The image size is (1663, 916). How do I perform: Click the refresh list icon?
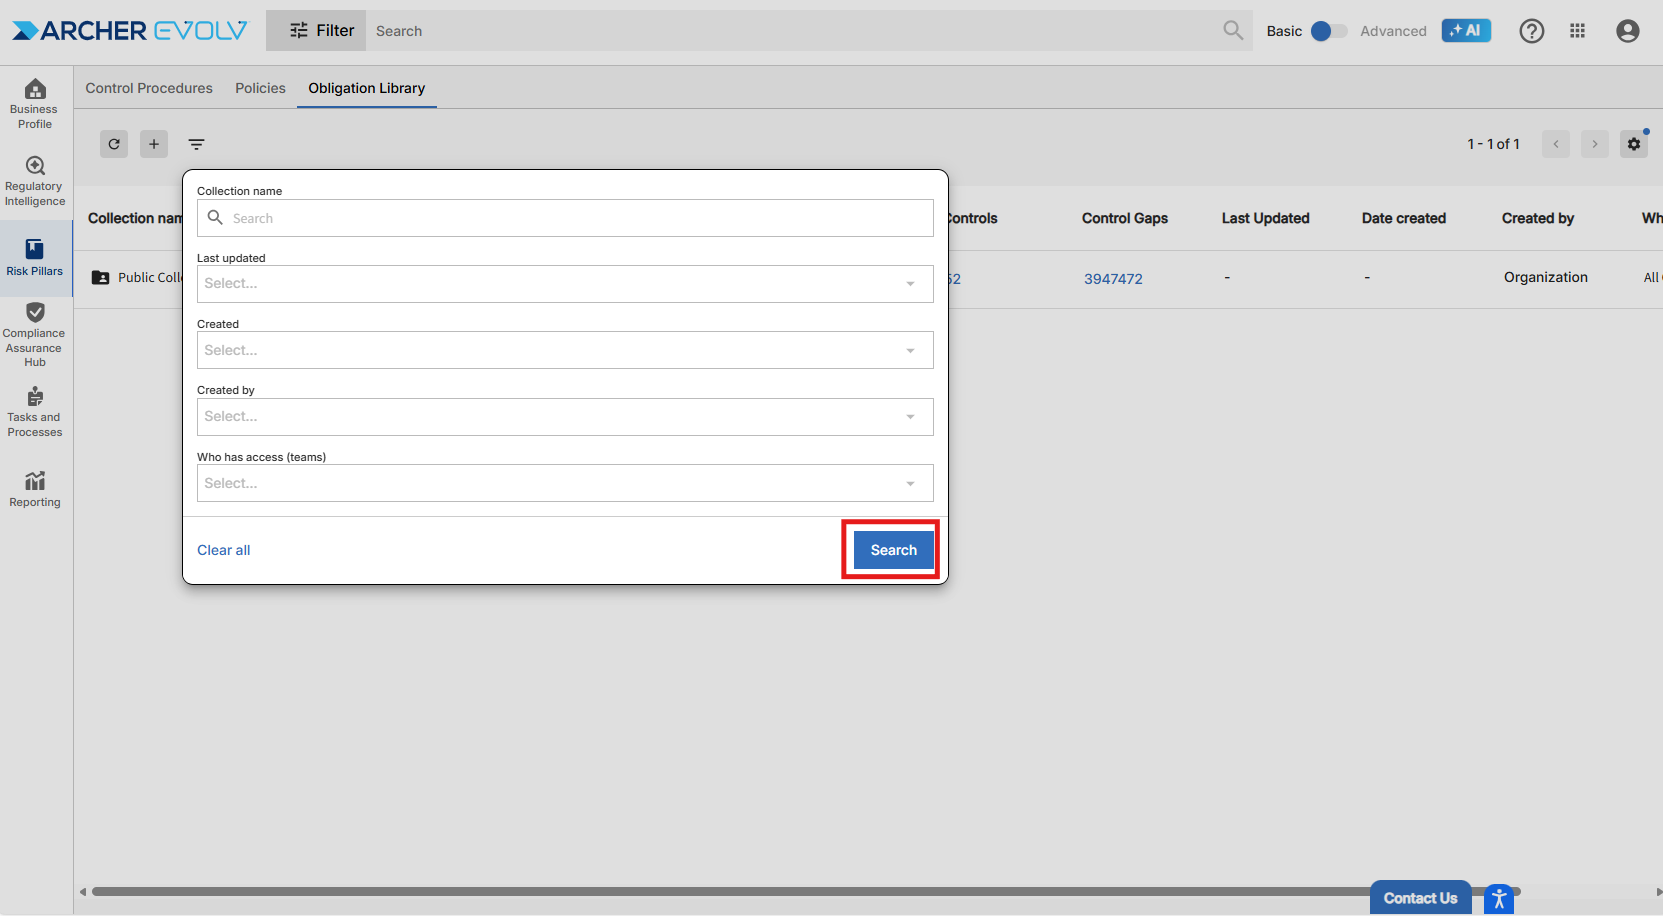114,144
